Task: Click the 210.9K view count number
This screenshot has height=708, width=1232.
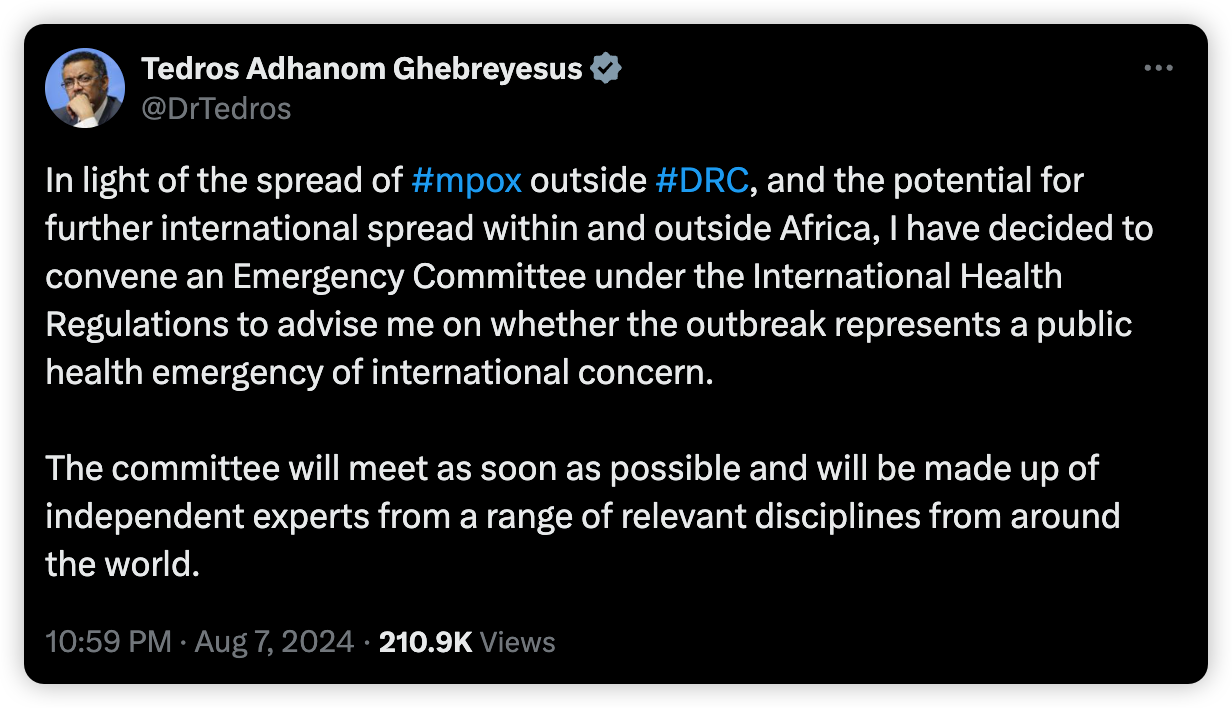Action: pos(425,641)
